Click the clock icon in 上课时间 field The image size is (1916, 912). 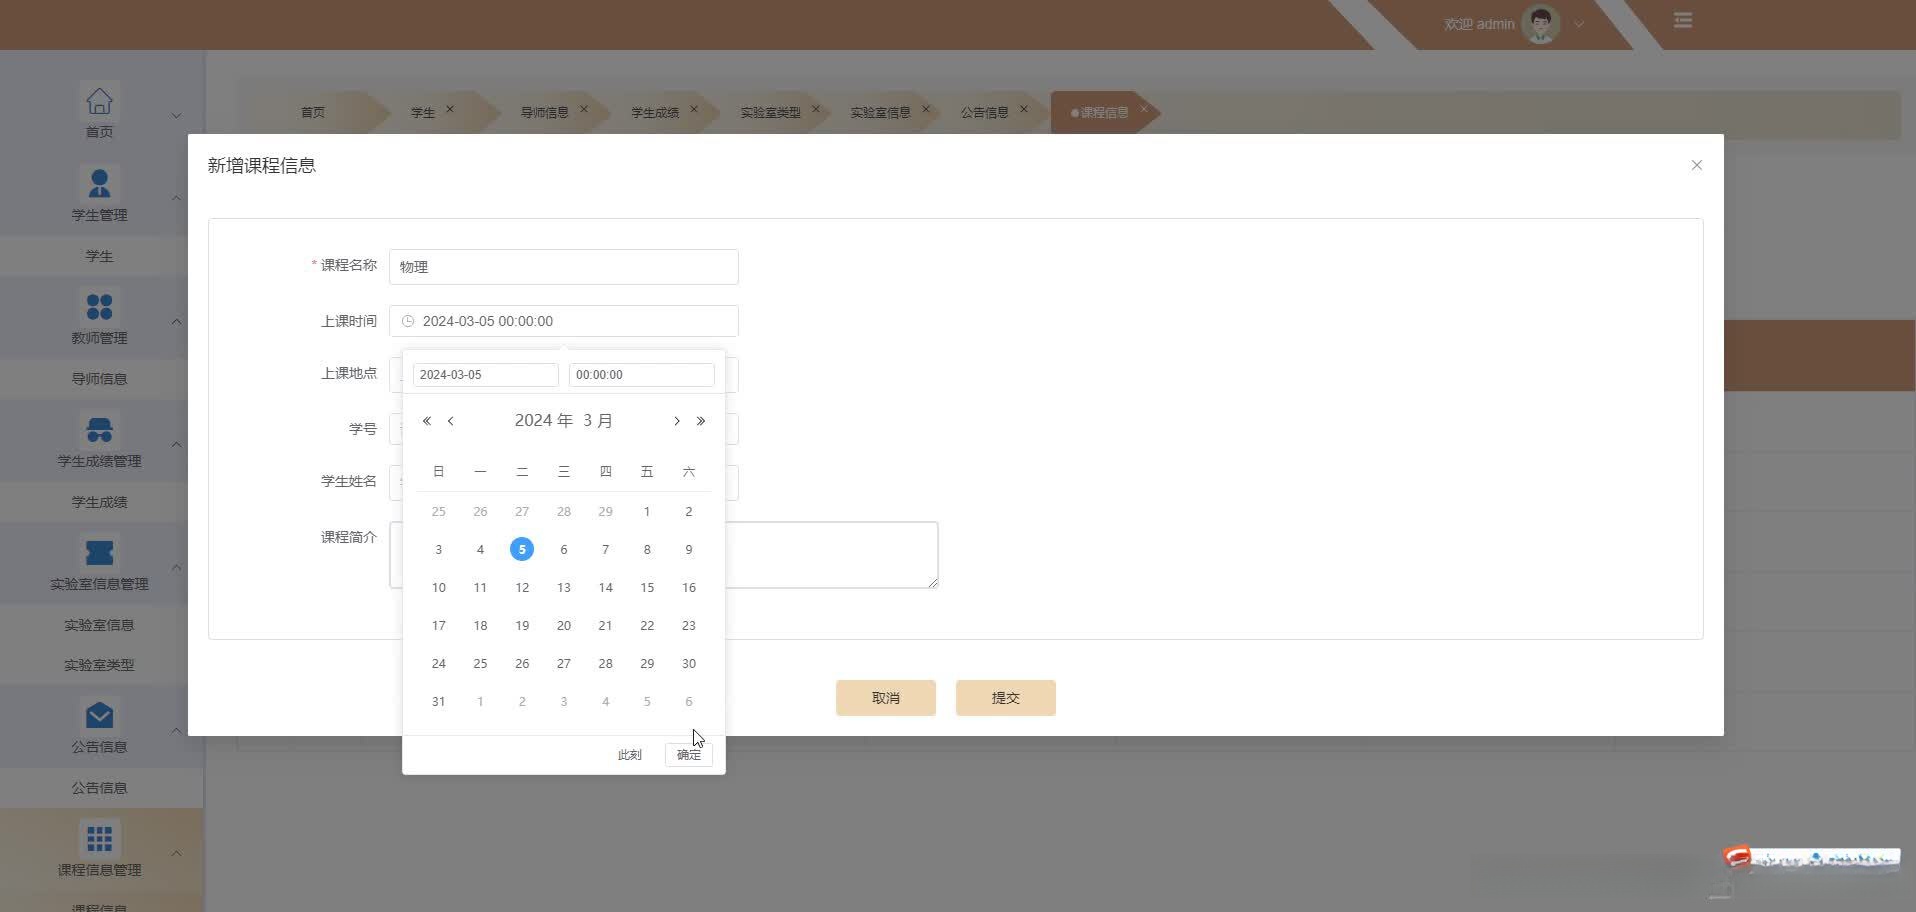[408, 321]
